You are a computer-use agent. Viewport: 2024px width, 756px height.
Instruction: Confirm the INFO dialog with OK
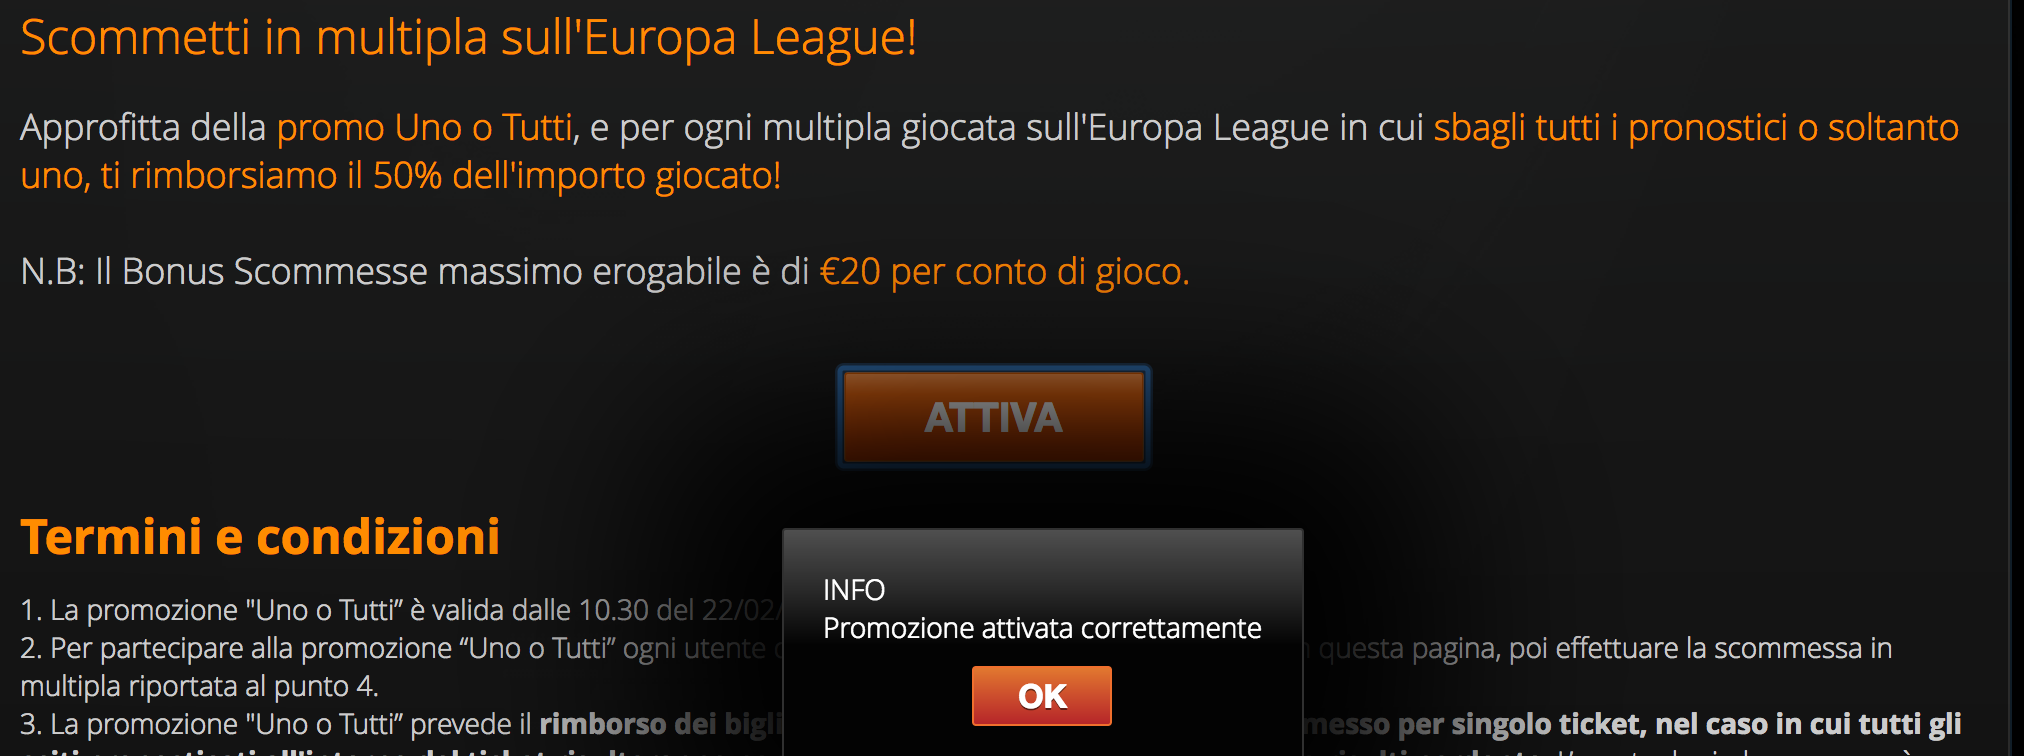[1041, 696]
